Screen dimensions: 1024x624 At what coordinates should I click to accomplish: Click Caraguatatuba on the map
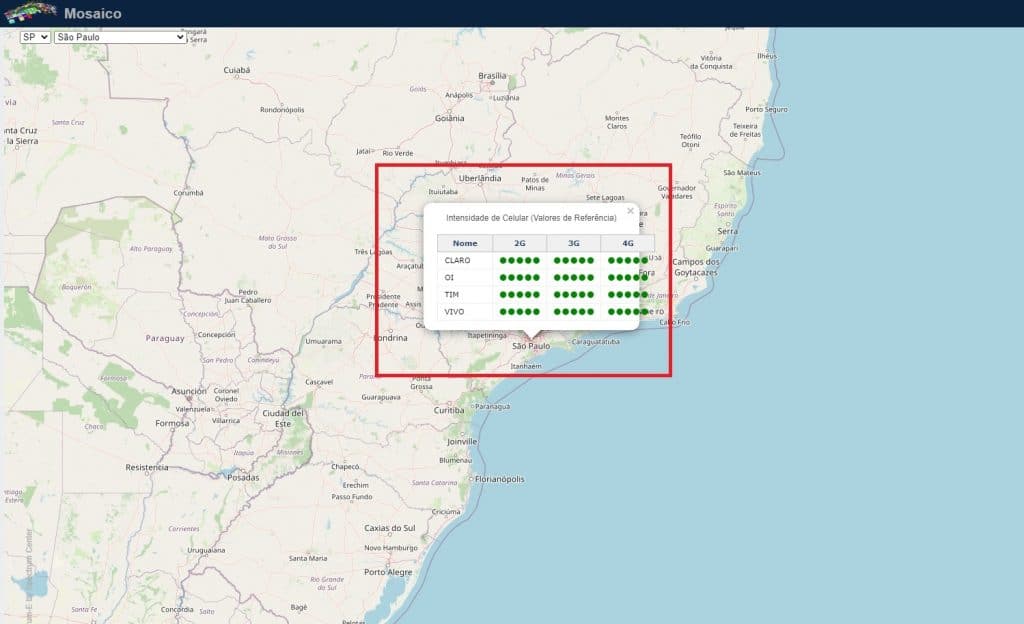596,341
